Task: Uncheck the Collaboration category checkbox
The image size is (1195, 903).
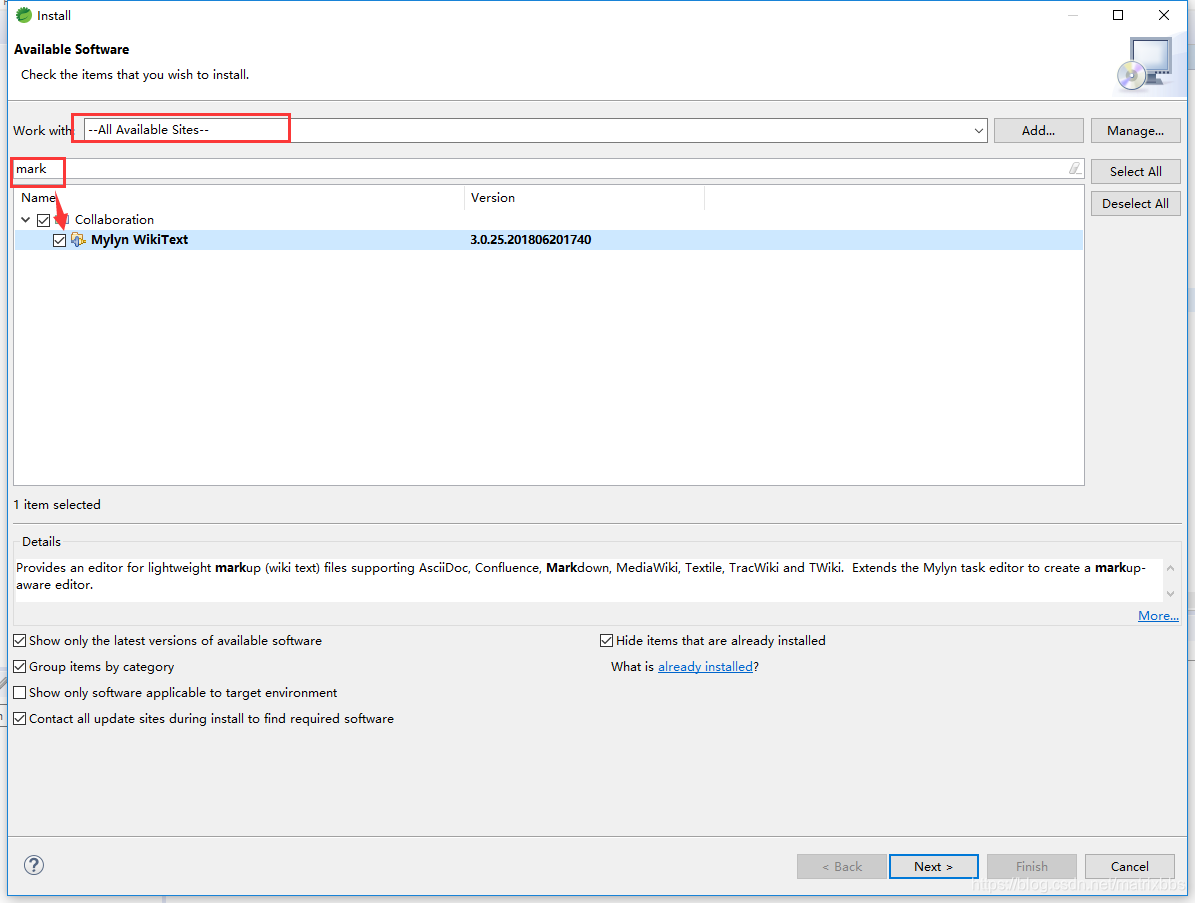Action: point(43,220)
